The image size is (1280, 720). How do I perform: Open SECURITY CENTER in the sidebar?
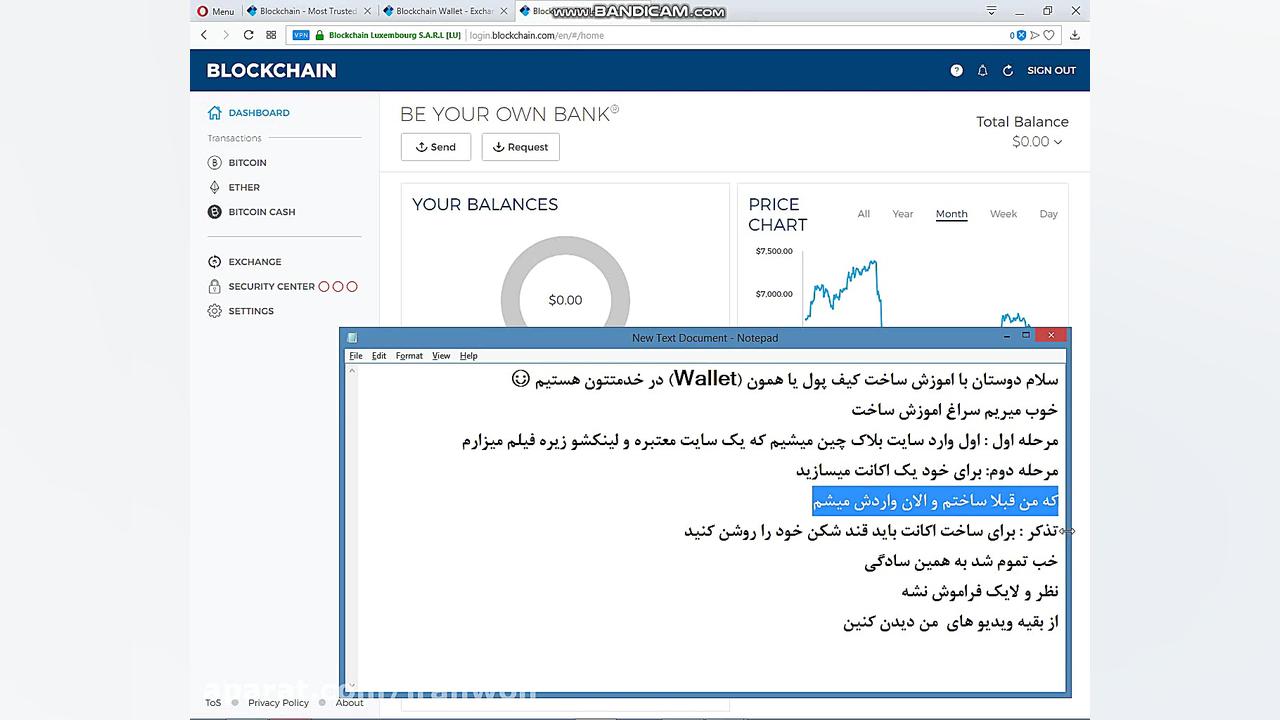click(271, 286)
